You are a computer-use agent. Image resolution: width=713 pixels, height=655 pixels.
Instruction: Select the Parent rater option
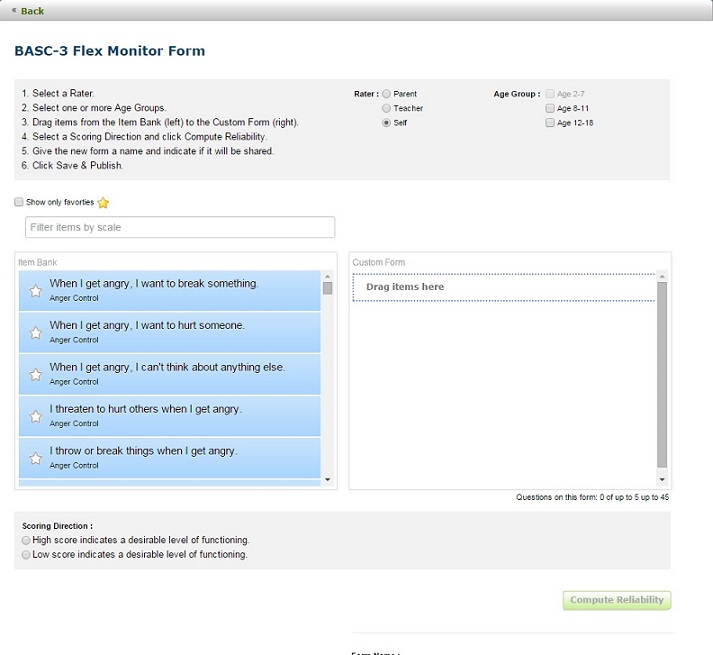pyautogui.click(x=386, y=94)
